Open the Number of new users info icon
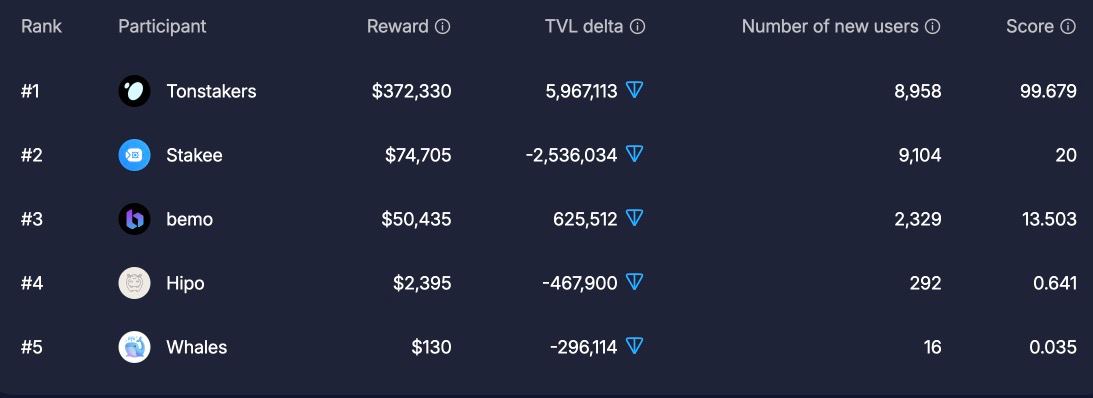This screenshot has width=1093, height=398. click(x=933, y=27)
